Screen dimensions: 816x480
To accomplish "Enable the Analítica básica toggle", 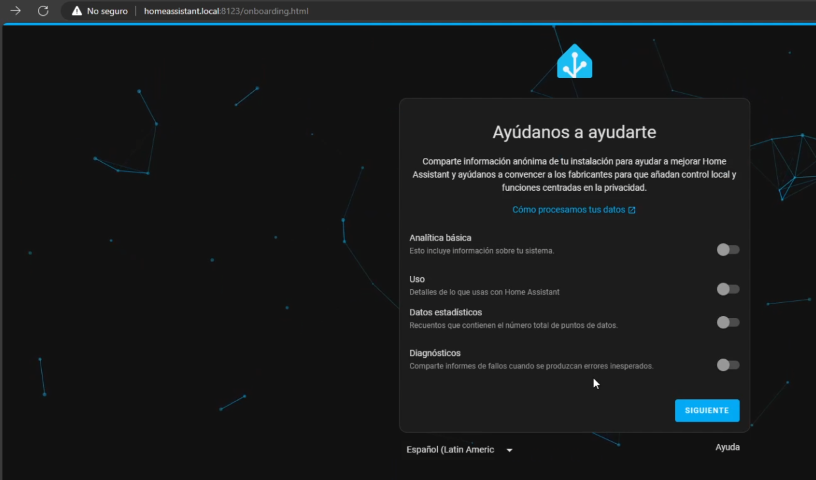I will [728, 249].
